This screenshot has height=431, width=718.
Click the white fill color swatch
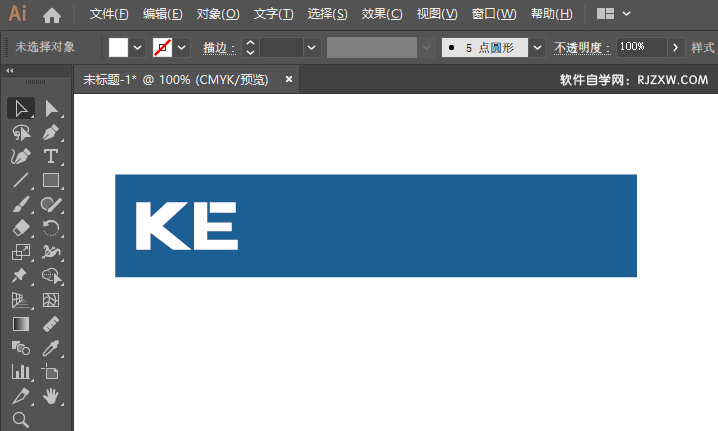pyautogui.click(x=118, y=47)
